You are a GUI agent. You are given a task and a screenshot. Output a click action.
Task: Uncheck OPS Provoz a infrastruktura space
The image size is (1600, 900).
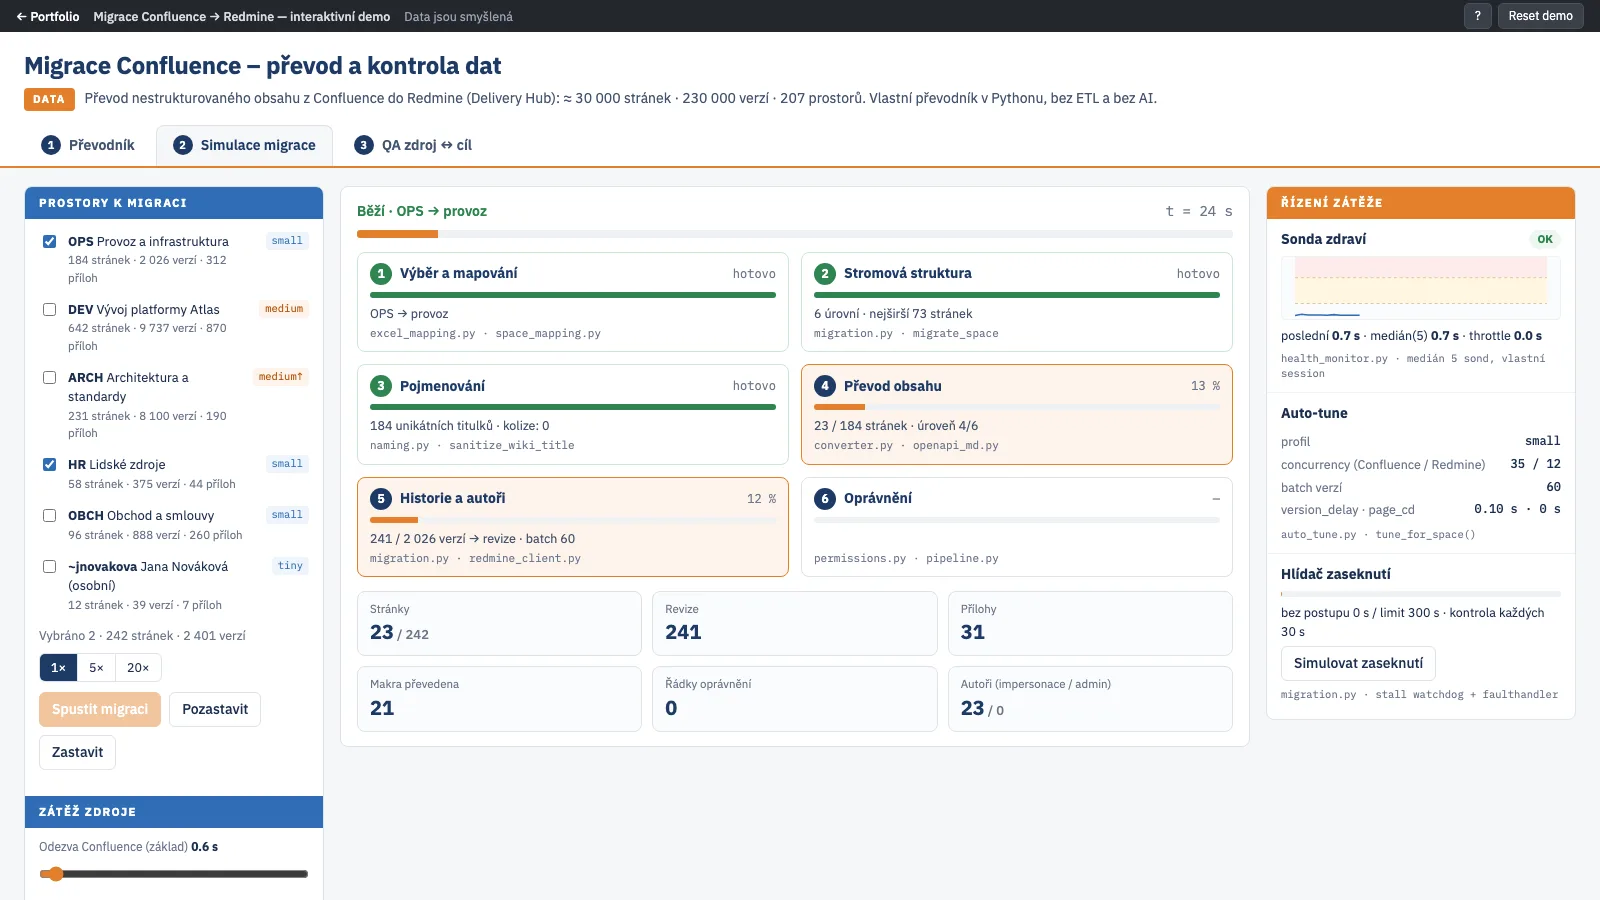coord(49,241)
